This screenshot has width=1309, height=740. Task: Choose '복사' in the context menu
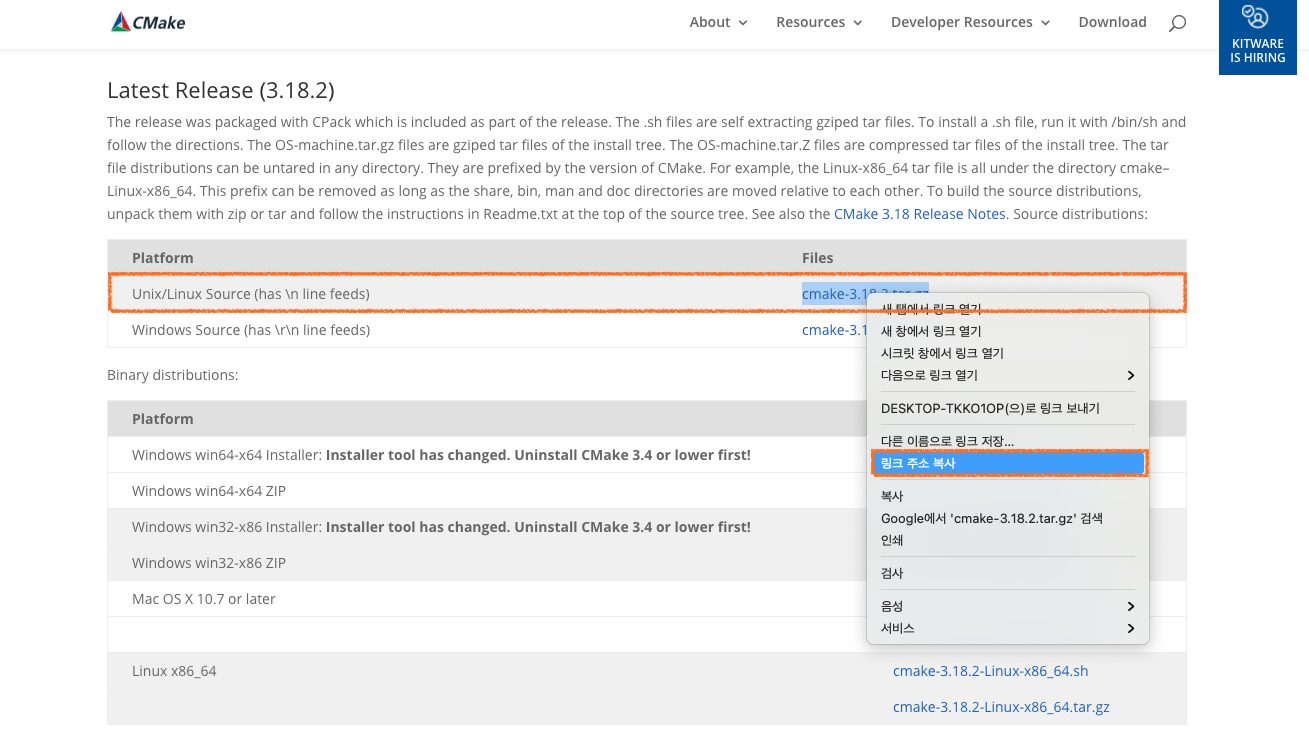point(1008,496)
